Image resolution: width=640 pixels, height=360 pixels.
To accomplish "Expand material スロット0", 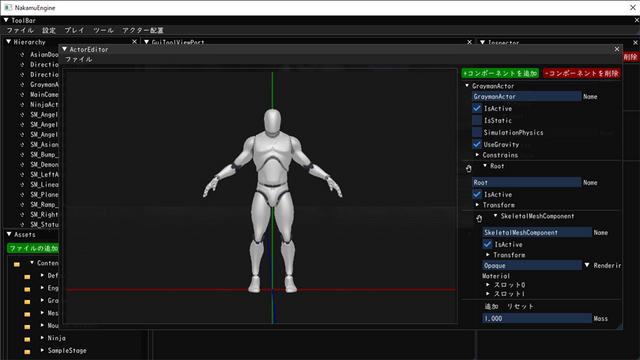I will pos(488,284).
